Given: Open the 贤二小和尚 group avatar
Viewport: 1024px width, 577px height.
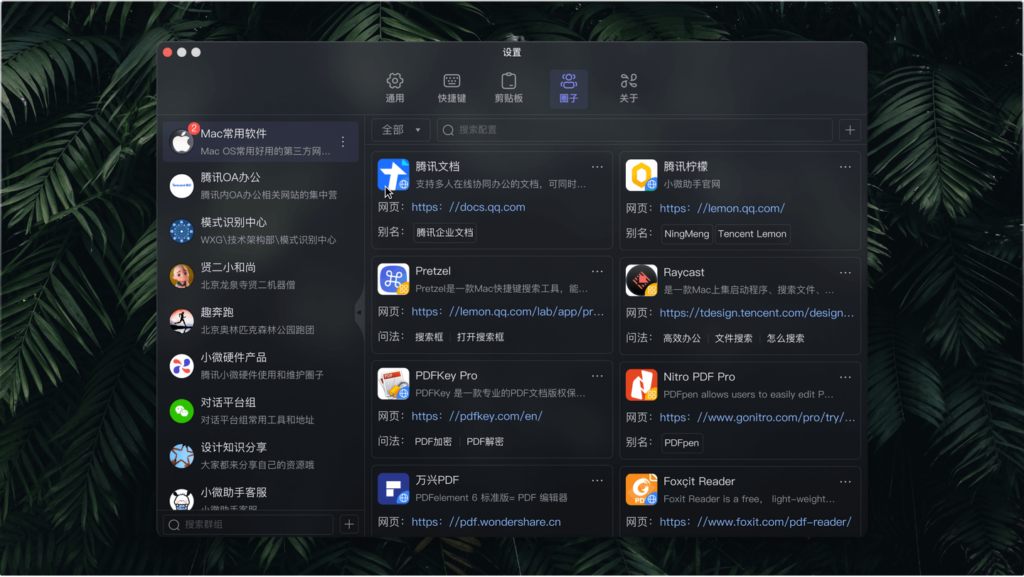Looking at the screenshot, I should [x=182, y=276].
